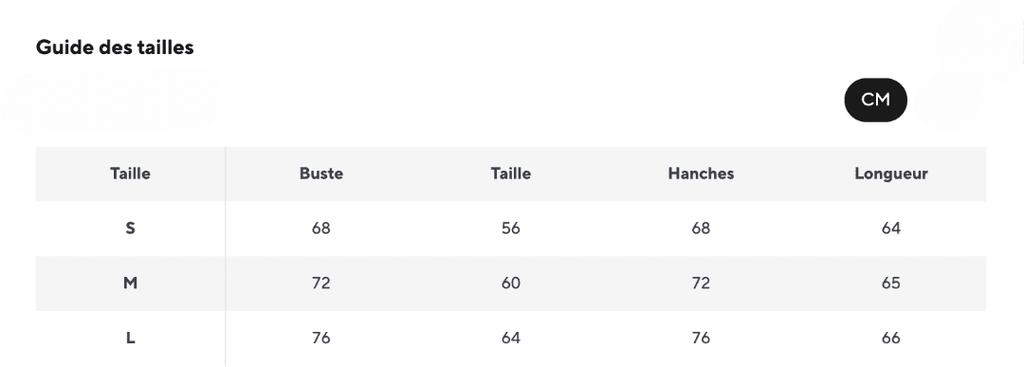Click Longueur value 64 for size S
Image resolution: width=1024 pixels, height=367 pixels.
[891, 229]
